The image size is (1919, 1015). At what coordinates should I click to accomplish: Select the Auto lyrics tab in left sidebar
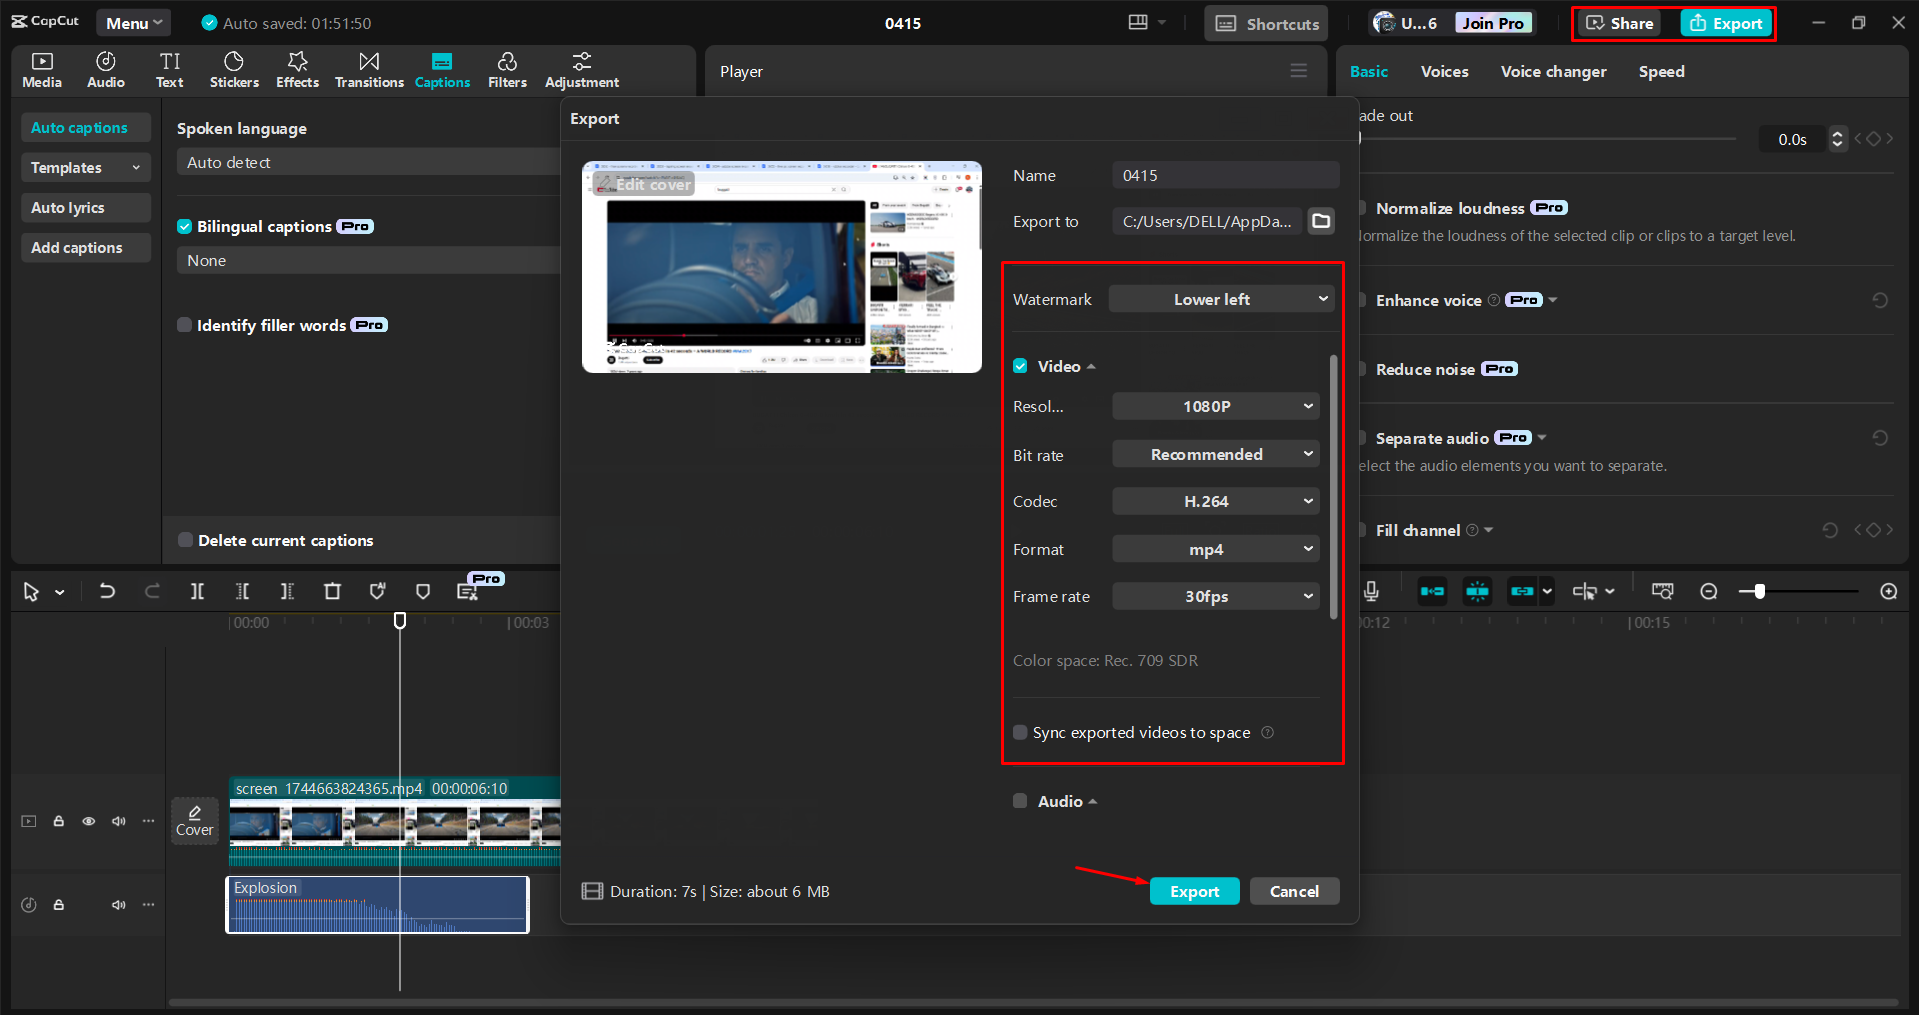(x=68, y=207)
